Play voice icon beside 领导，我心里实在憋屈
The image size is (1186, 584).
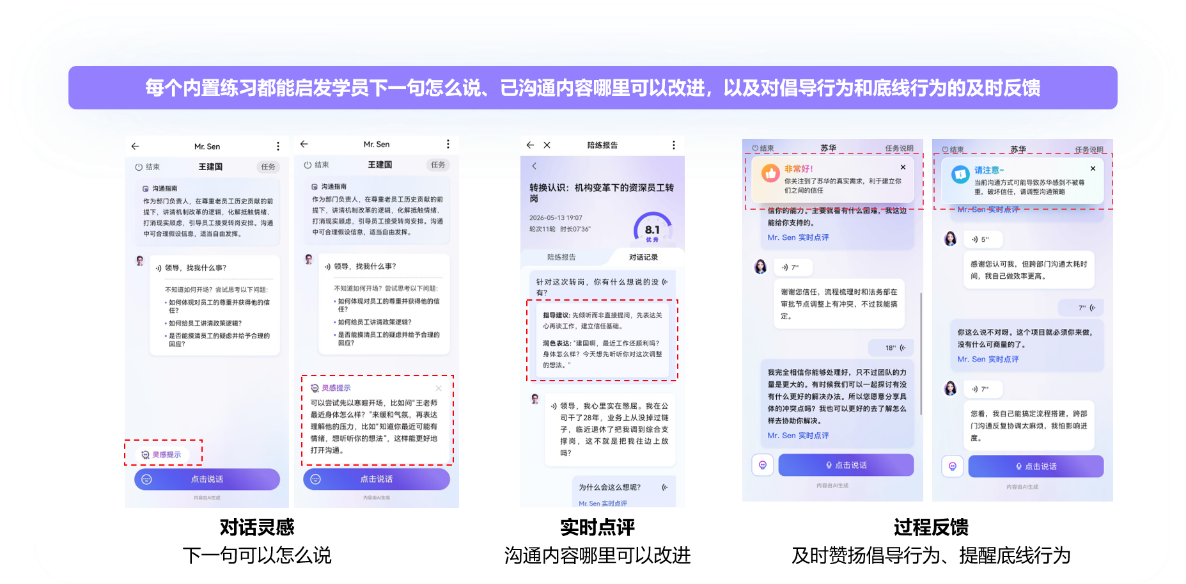[x=554, y=407]
